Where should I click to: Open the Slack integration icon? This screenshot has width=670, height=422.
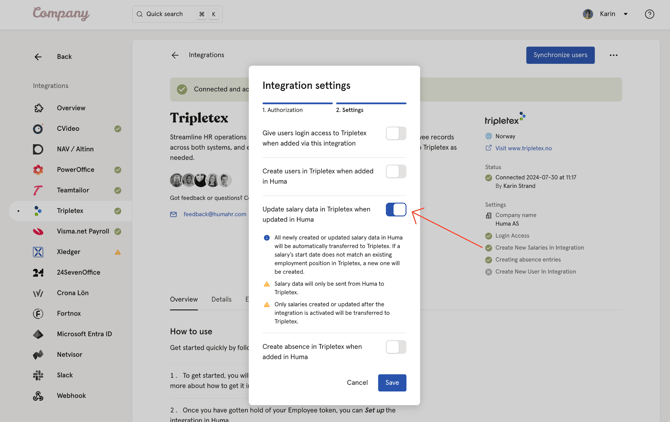pyautogui.click(x=38, y=375)
